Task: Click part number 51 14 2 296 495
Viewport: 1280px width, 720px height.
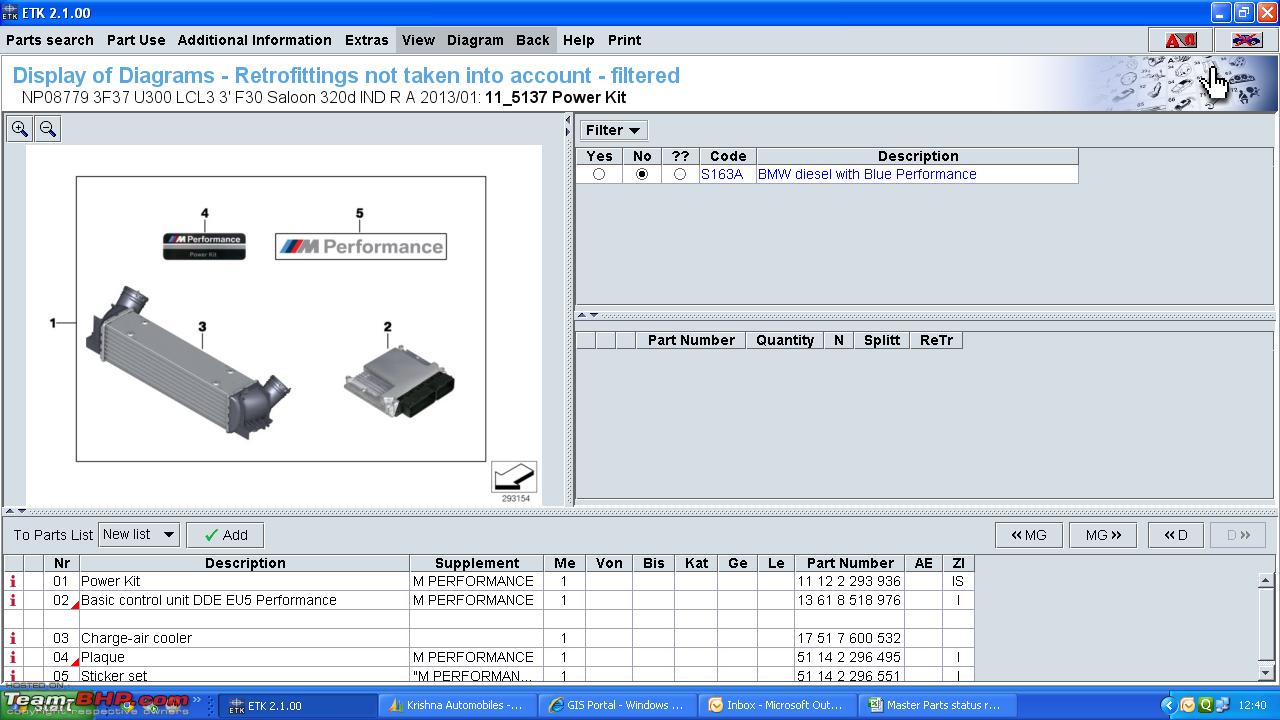Action: click(x=849, y=657)
